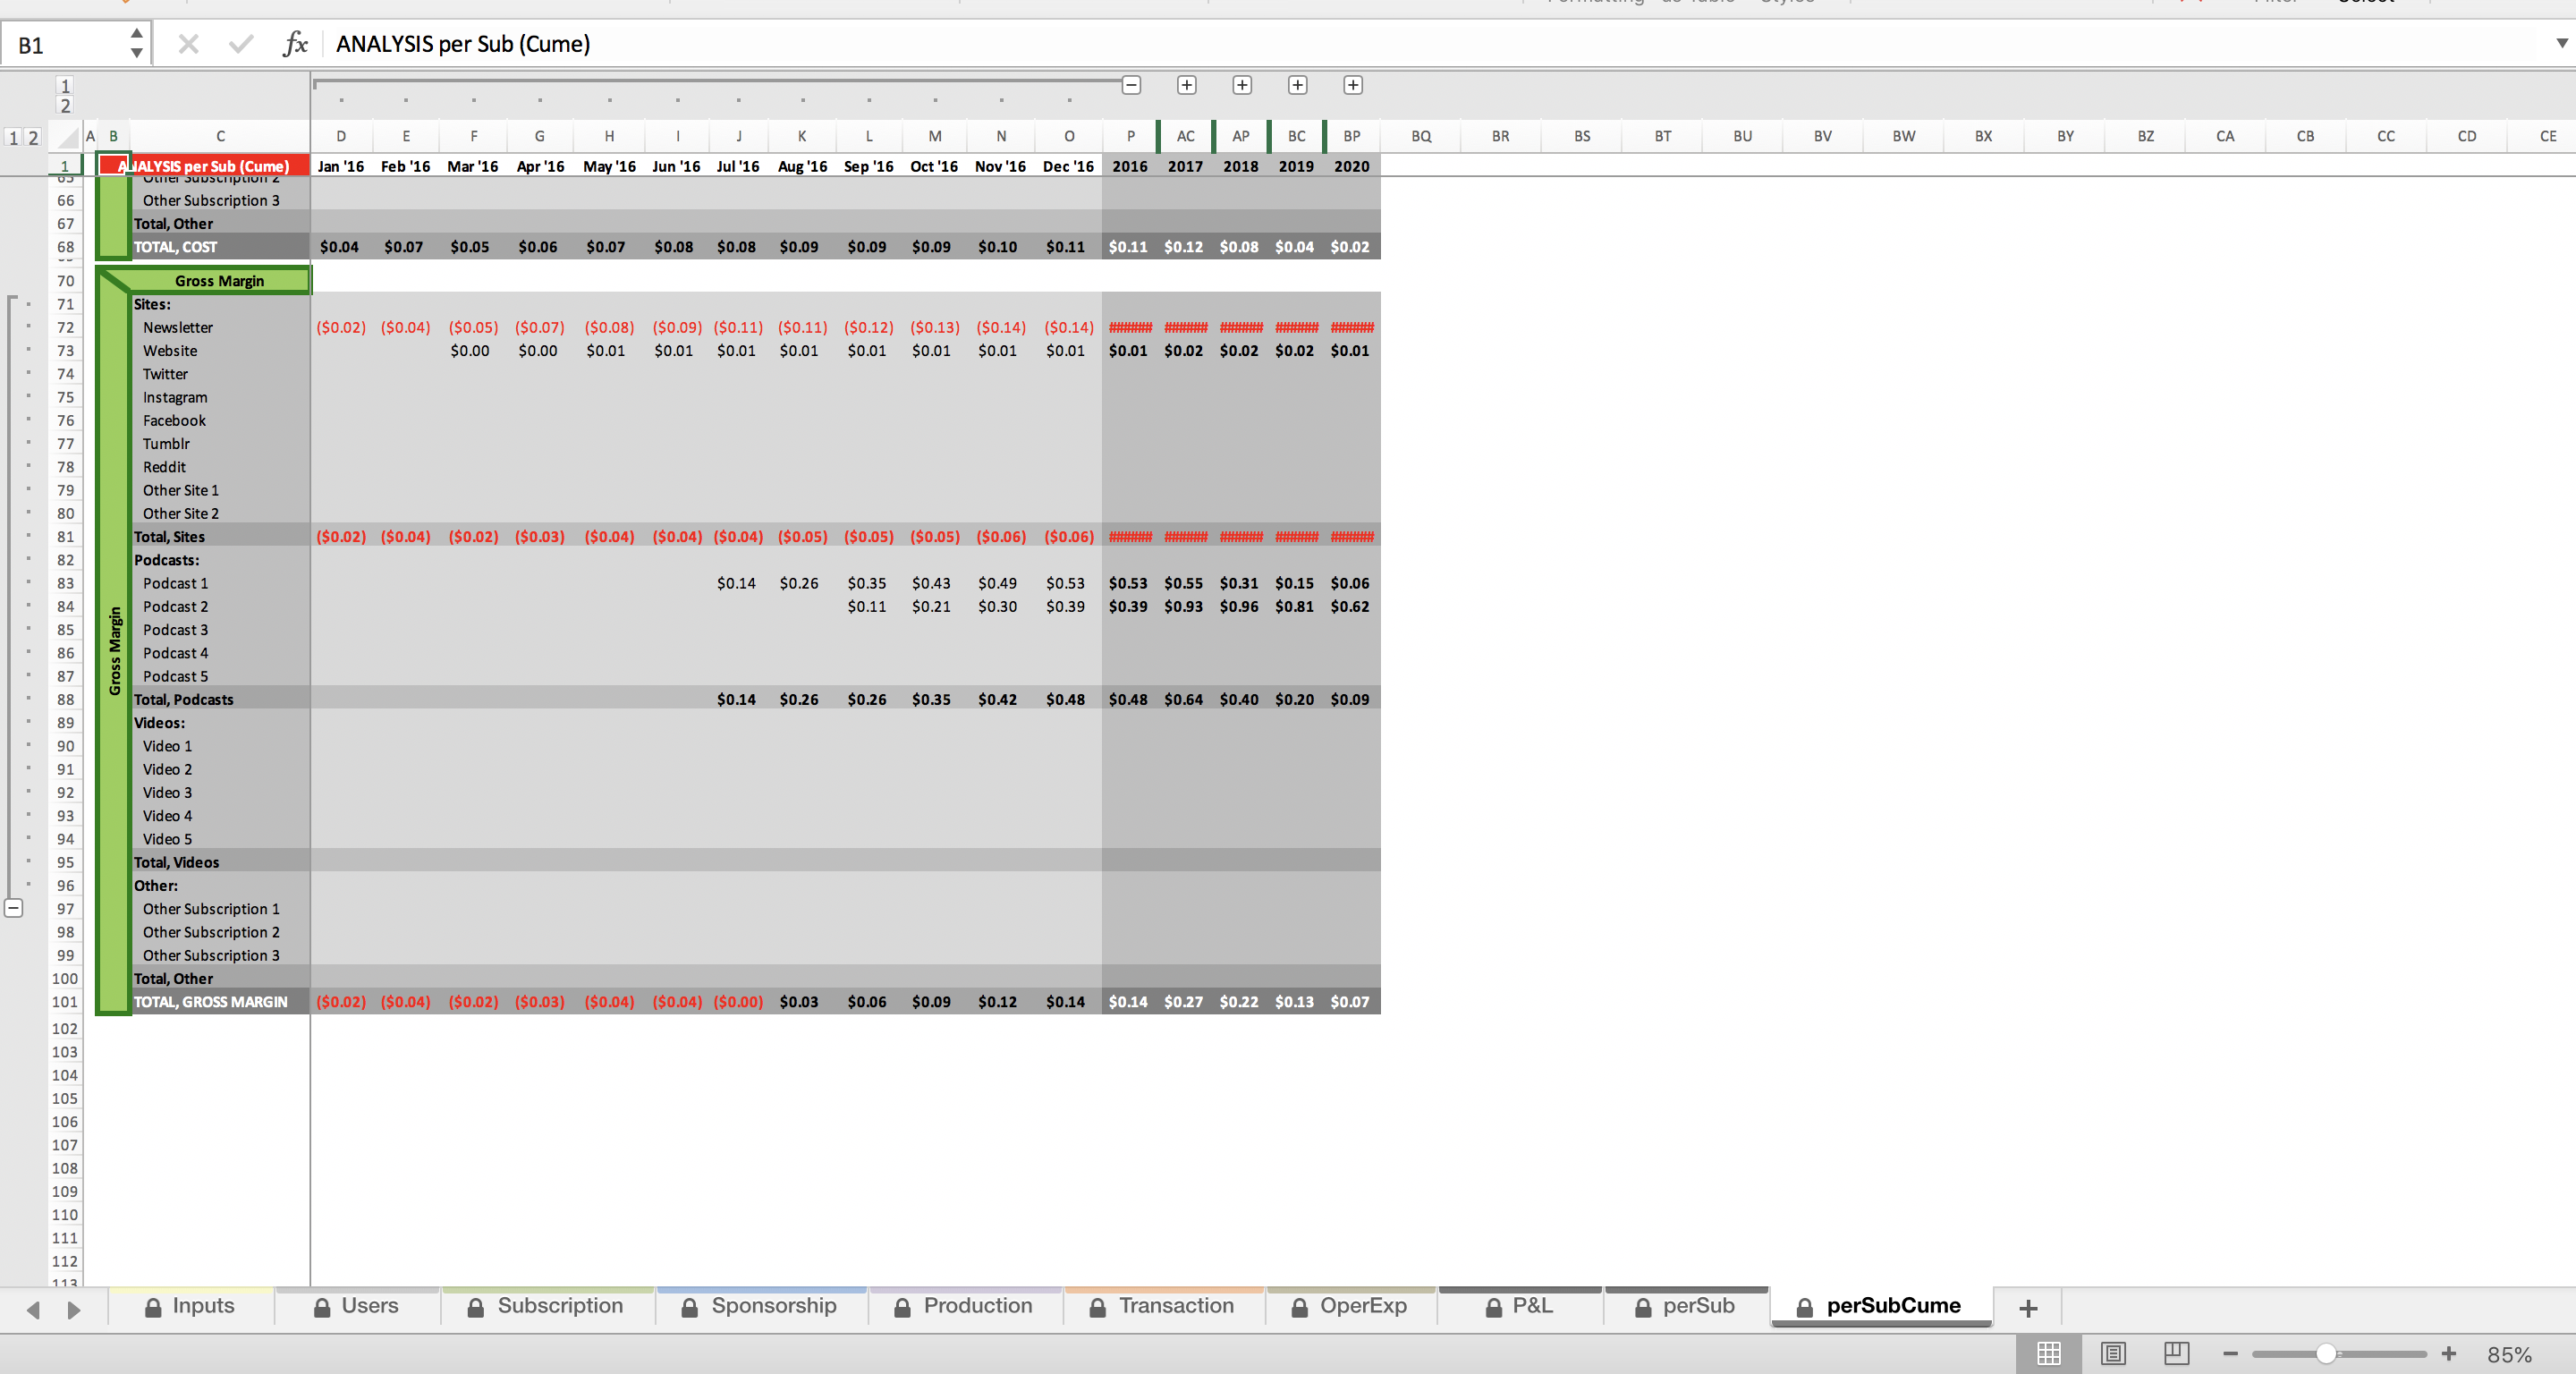Expand the 2018 column group
This screenshot has height=1374, width=2576.
pos(1242,85)
